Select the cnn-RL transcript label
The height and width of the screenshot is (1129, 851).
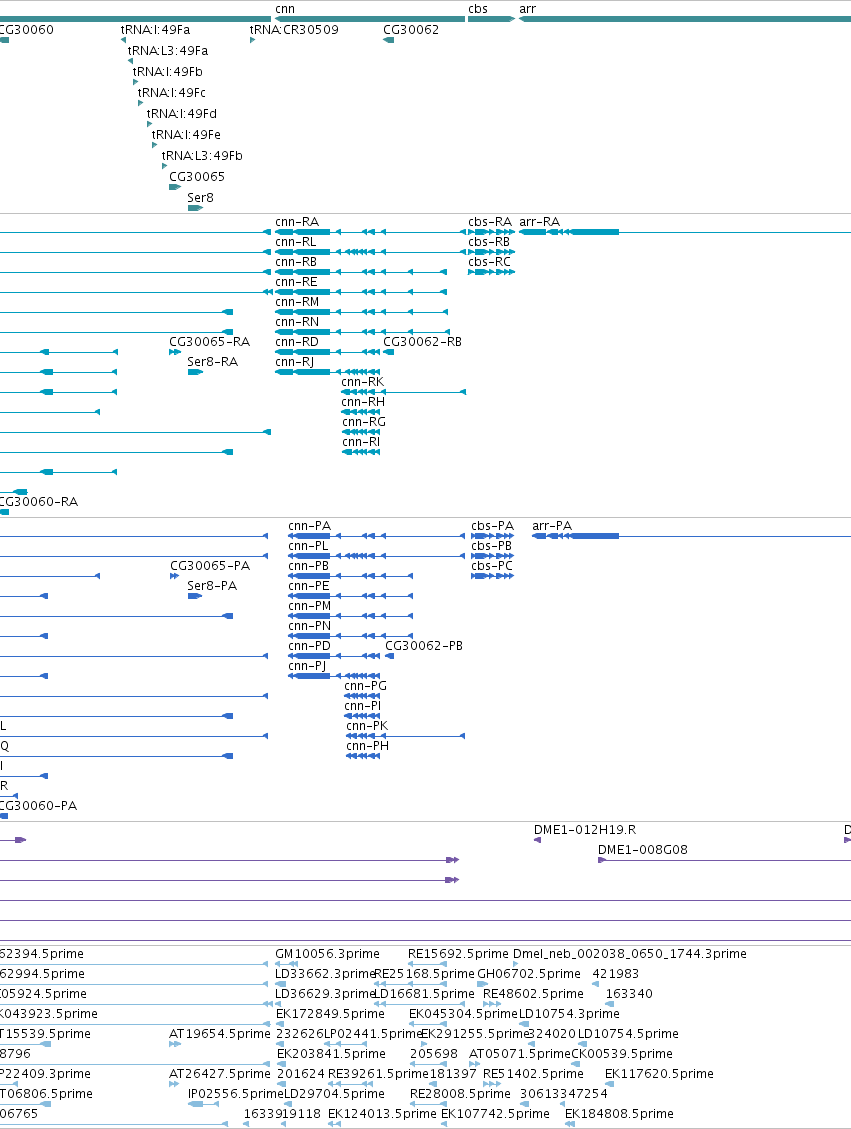point(295,242)
